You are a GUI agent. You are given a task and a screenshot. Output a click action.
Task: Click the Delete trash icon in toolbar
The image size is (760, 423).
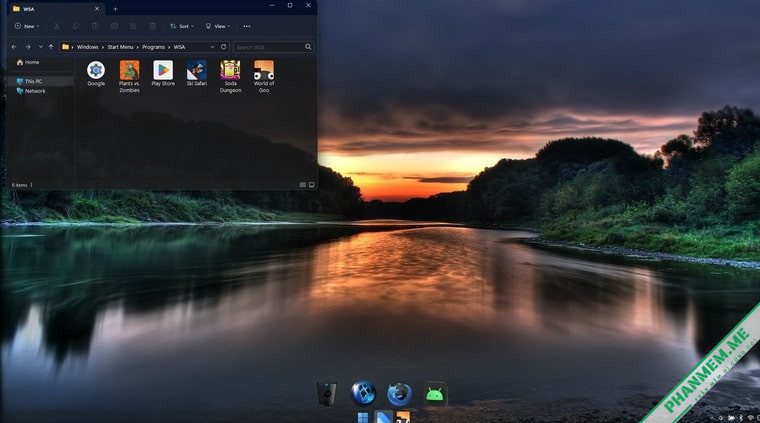click(x=153, y=26)
